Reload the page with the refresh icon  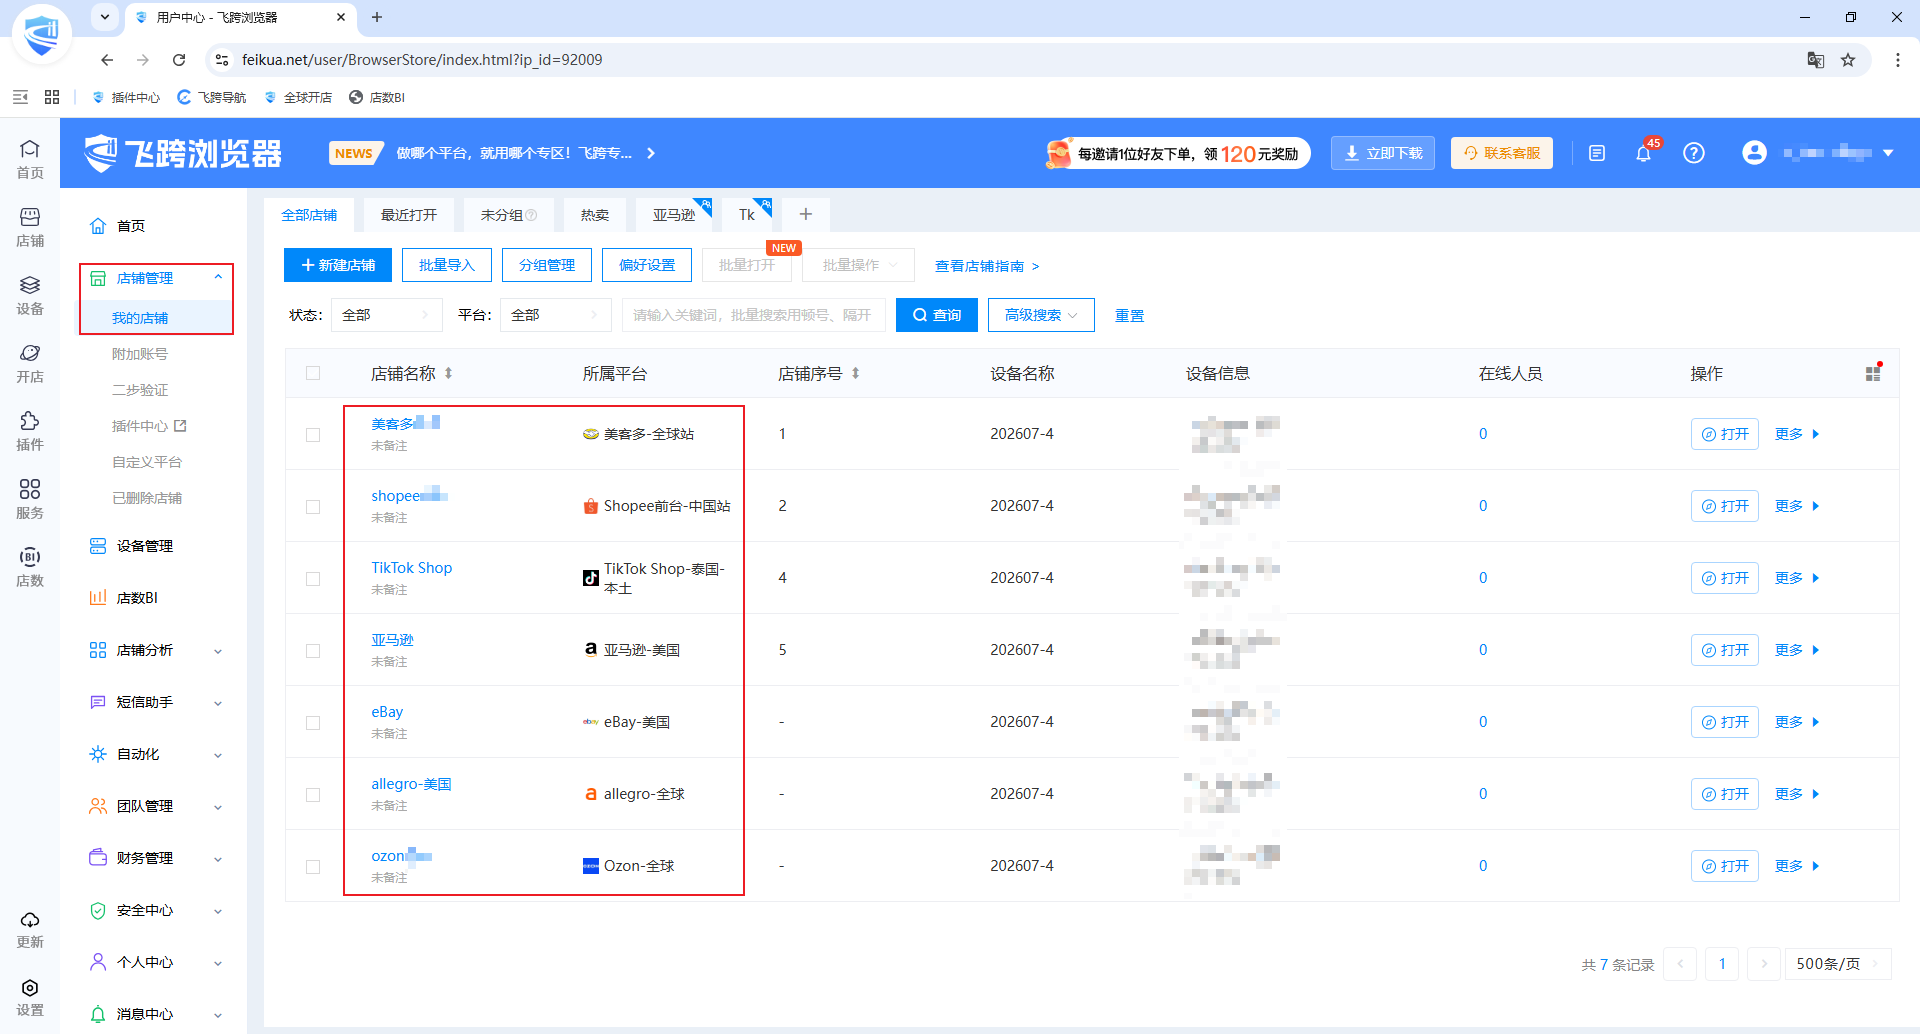coord(179,60)
